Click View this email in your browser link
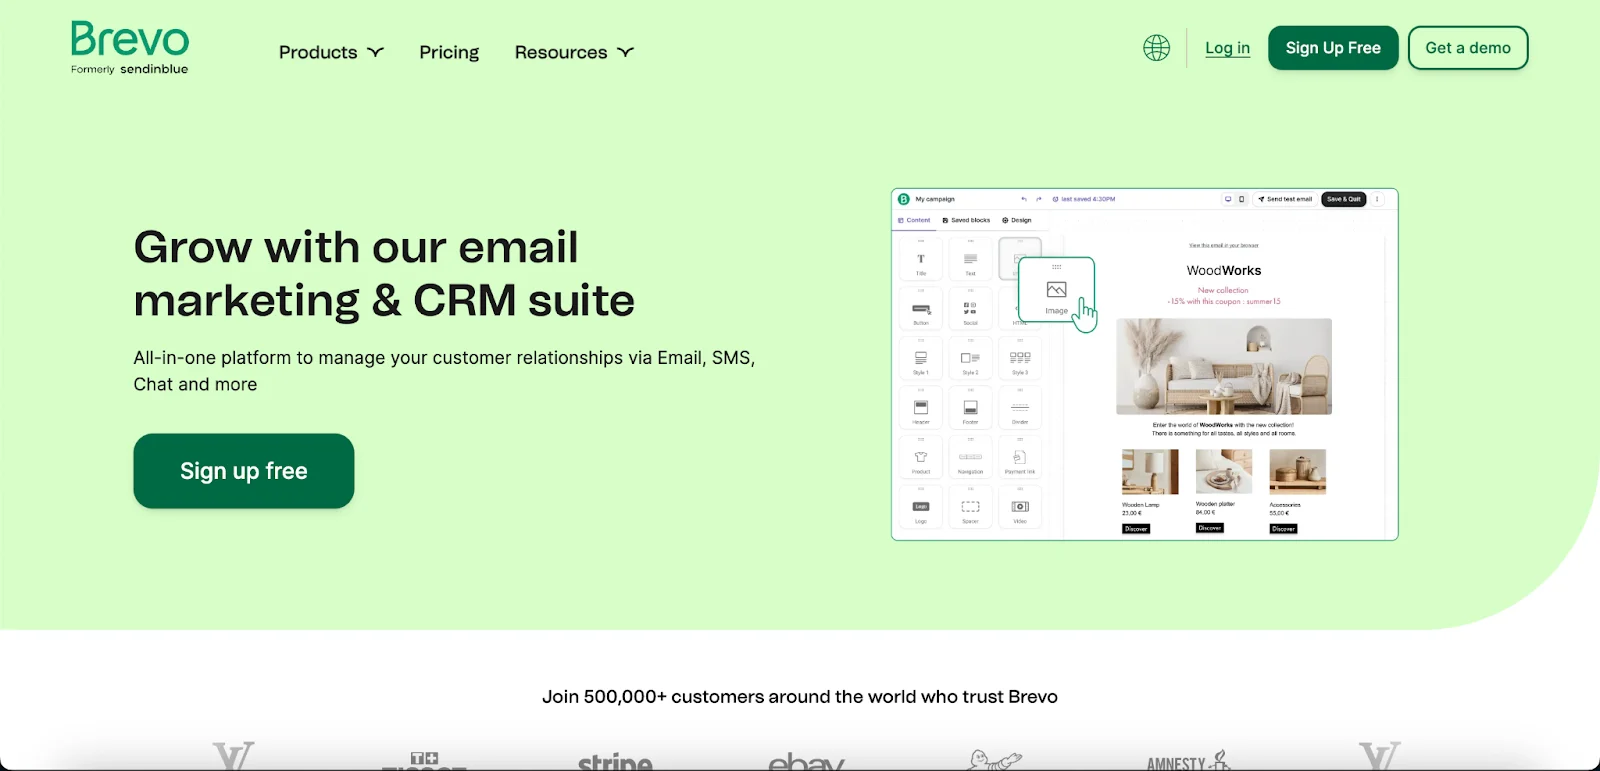Viewport: 1600px width, 771px height. (x=1224, y=245)
